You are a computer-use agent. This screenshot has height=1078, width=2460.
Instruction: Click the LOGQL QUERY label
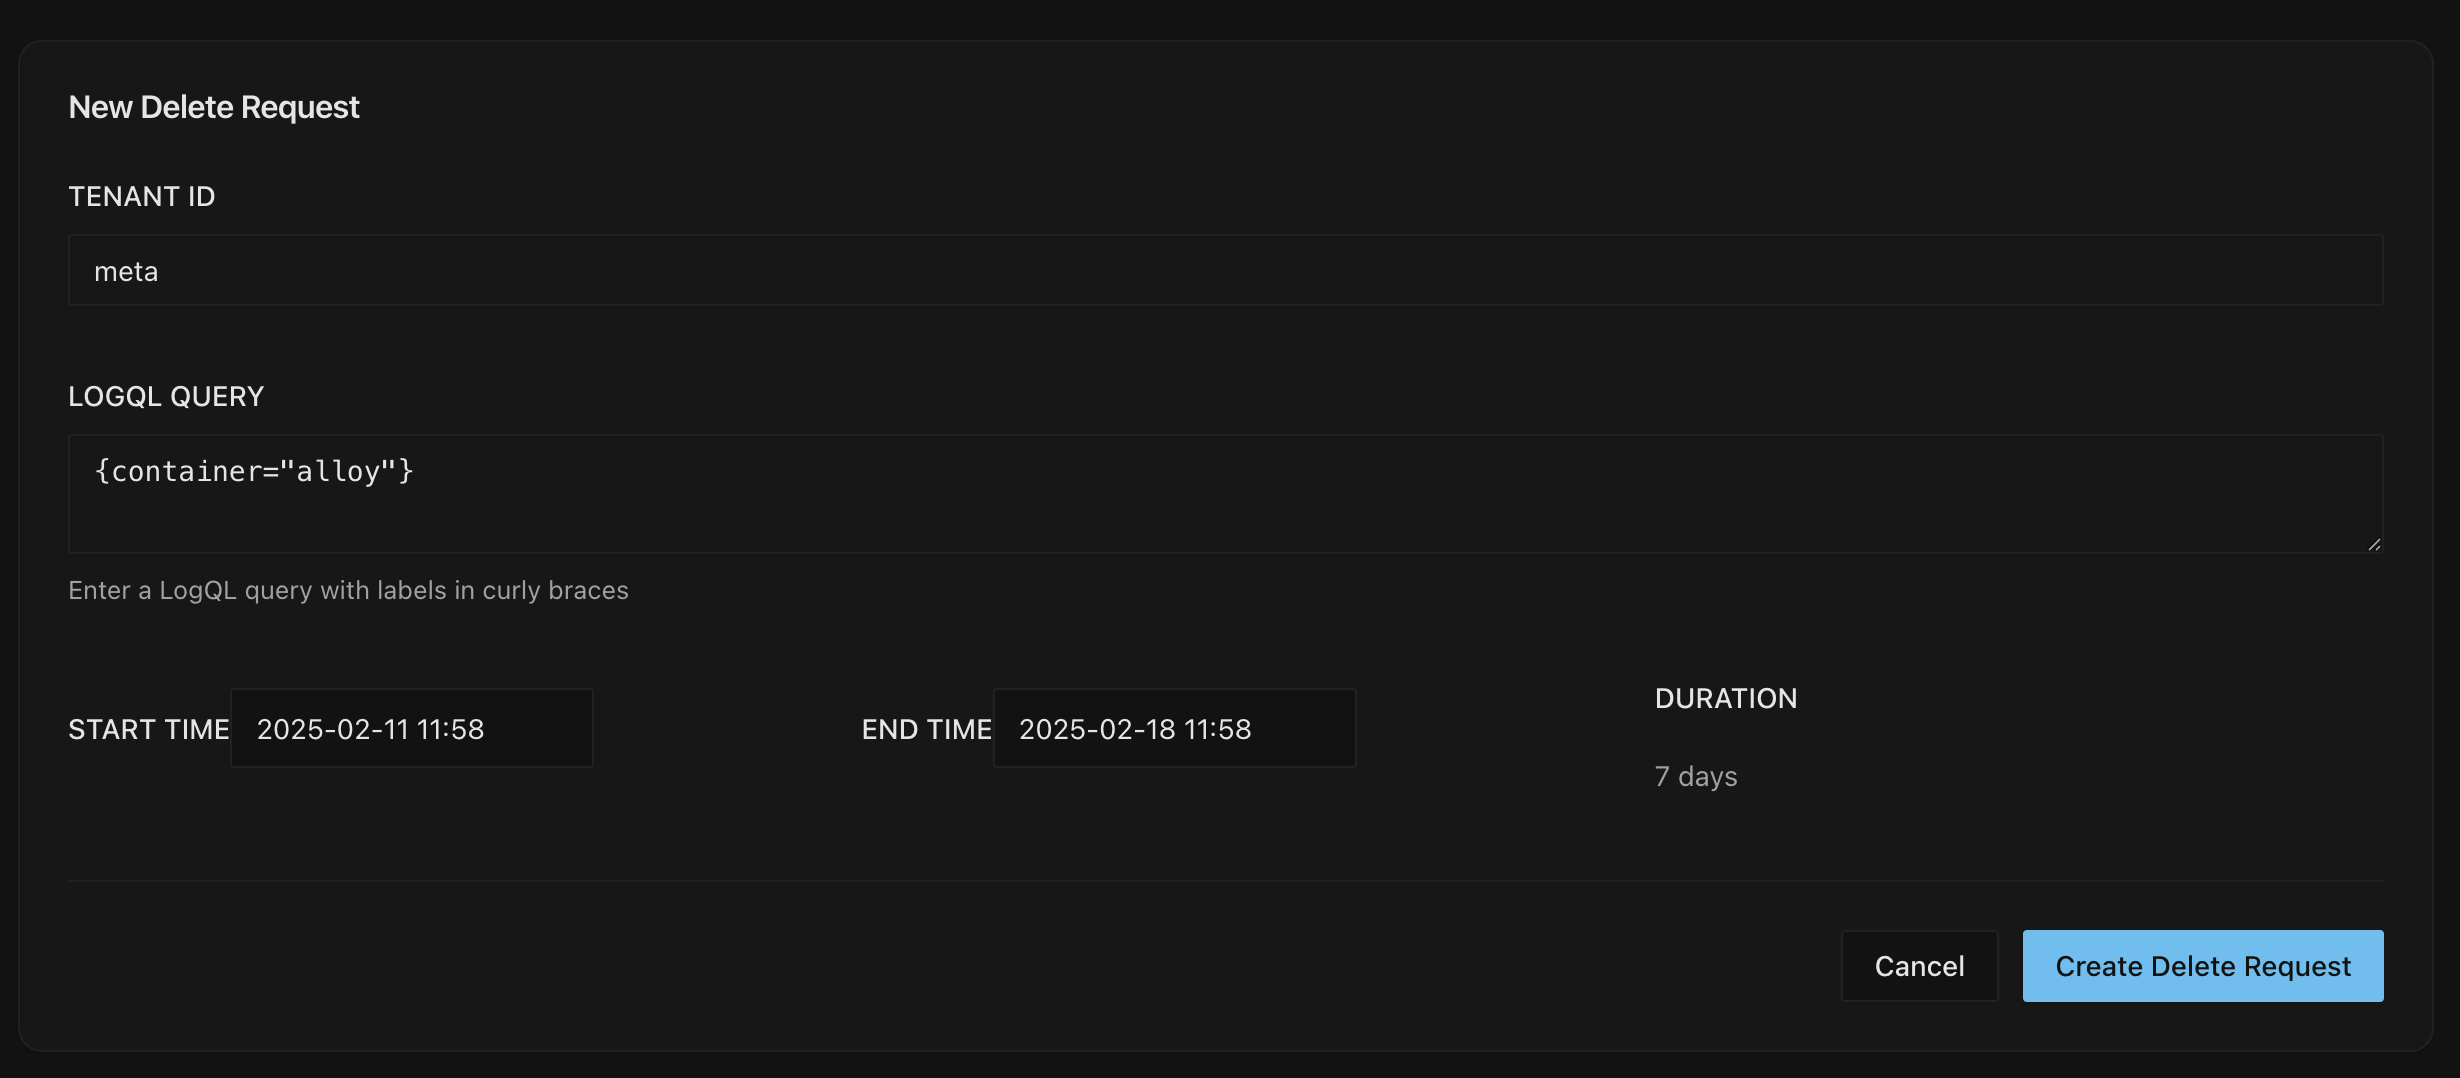(x=165, y=396)
